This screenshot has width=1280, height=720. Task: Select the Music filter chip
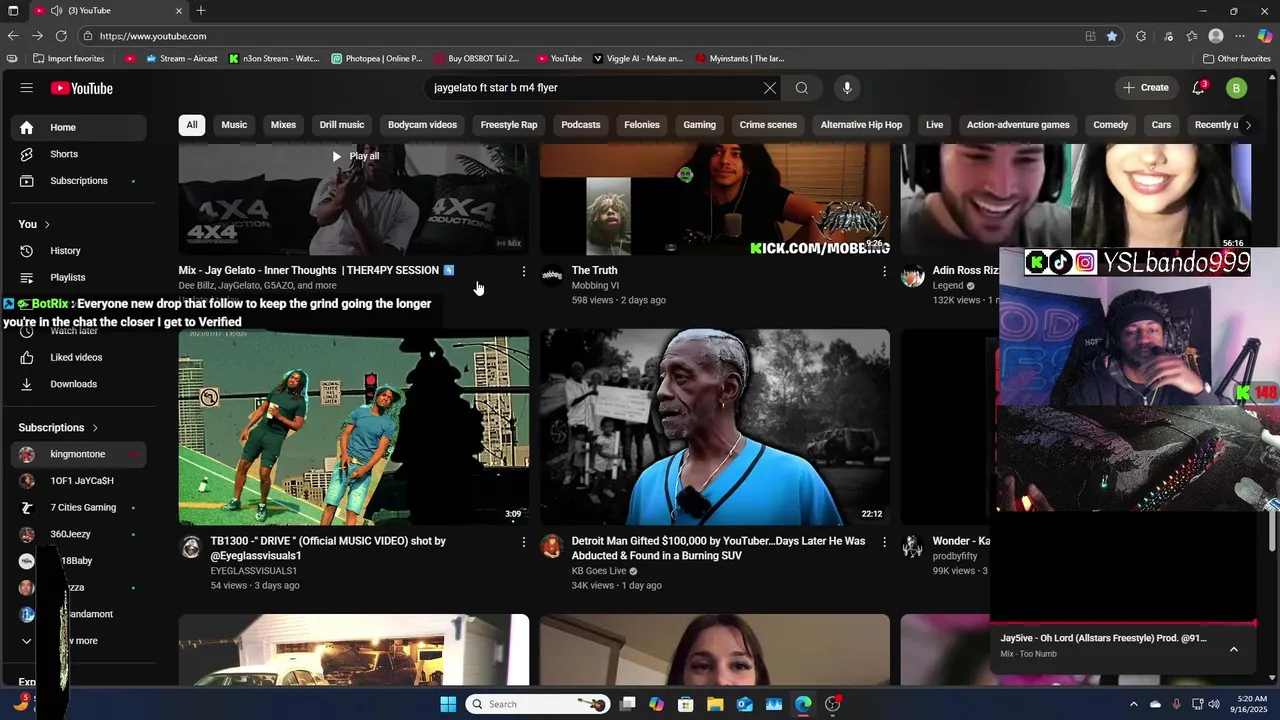coord(234,125)
